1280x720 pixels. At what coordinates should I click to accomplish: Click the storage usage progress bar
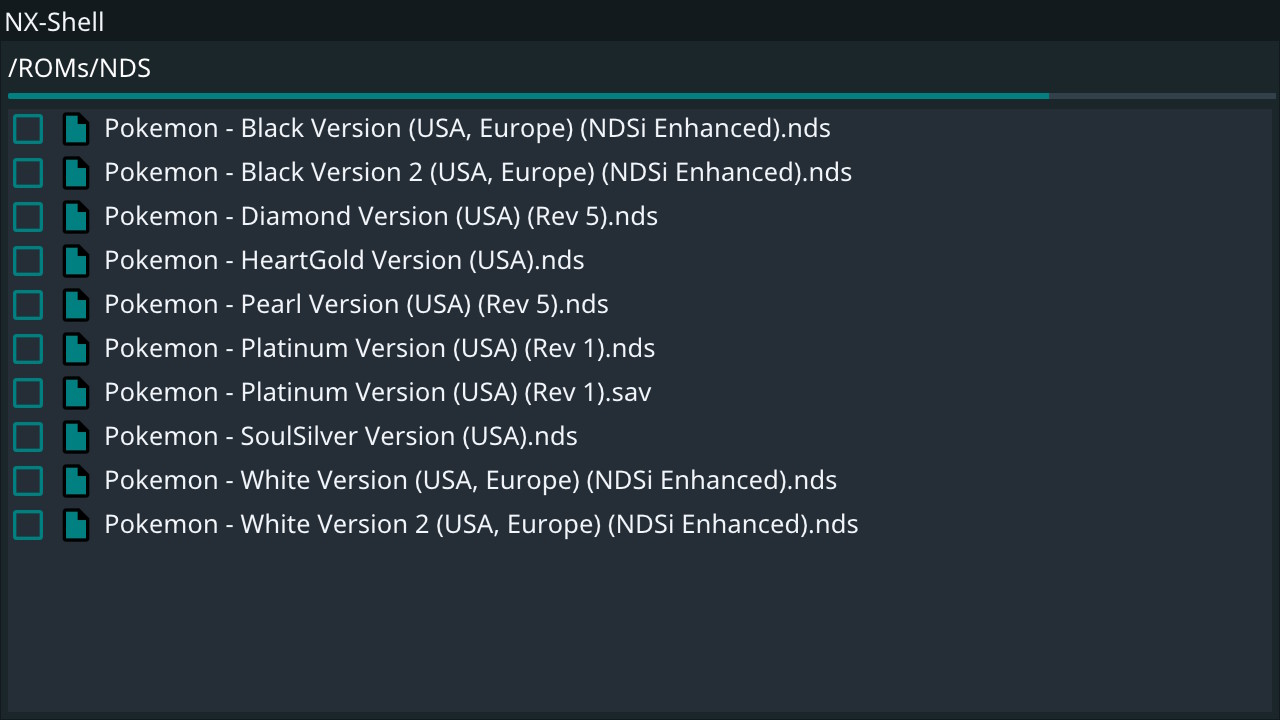coord(642,96)
